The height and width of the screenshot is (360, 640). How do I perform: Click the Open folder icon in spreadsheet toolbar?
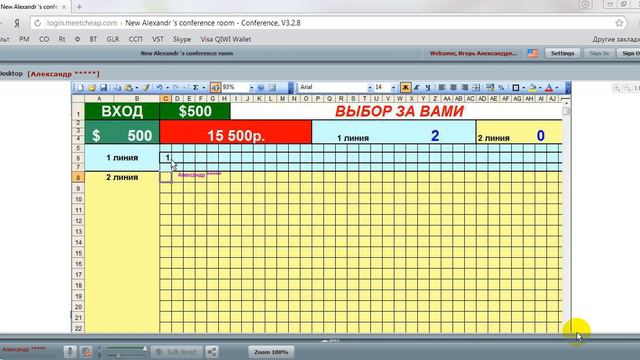point(91,87)
